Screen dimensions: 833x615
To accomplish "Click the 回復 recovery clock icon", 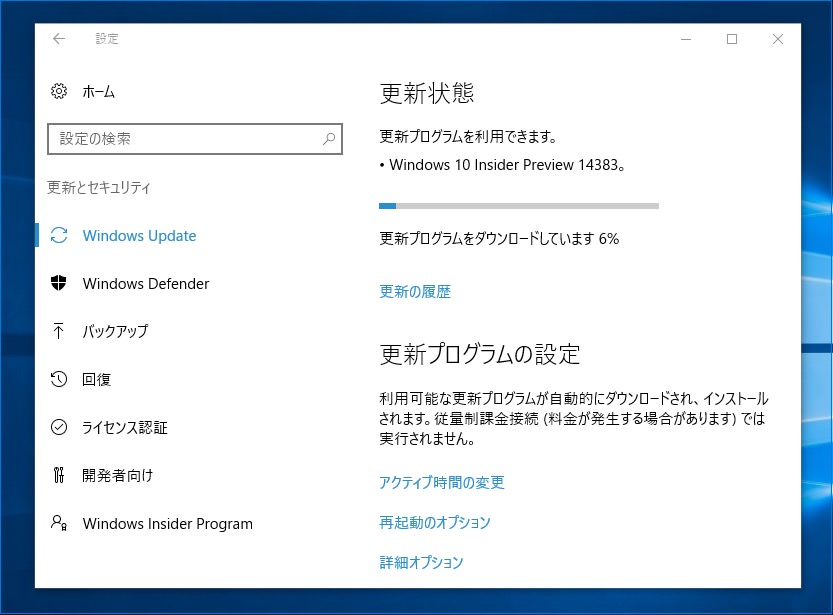I will coord(58,379).
